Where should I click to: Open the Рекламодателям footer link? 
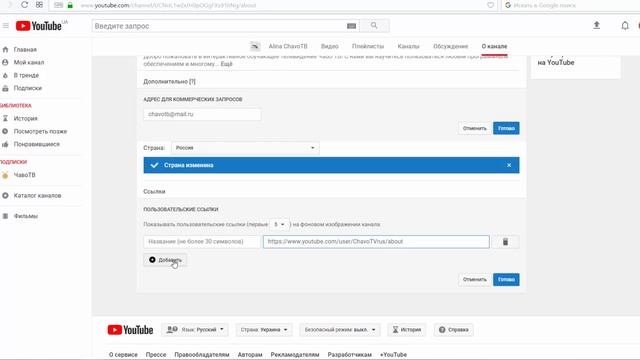tap(295, 355)
